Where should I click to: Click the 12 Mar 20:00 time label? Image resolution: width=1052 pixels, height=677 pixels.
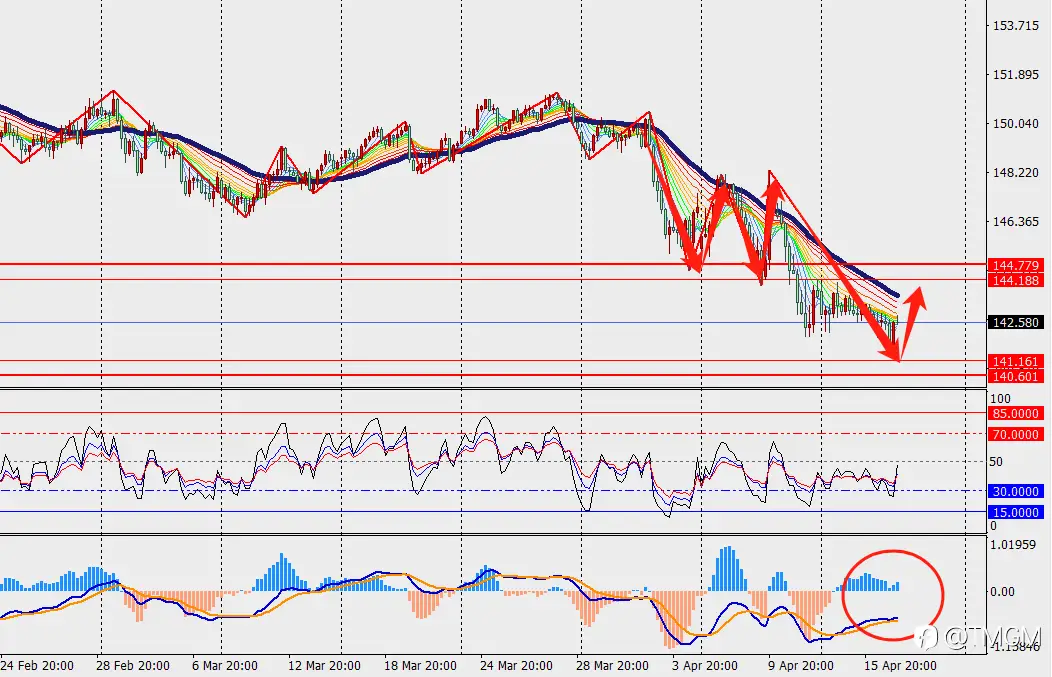click(324, 666)
